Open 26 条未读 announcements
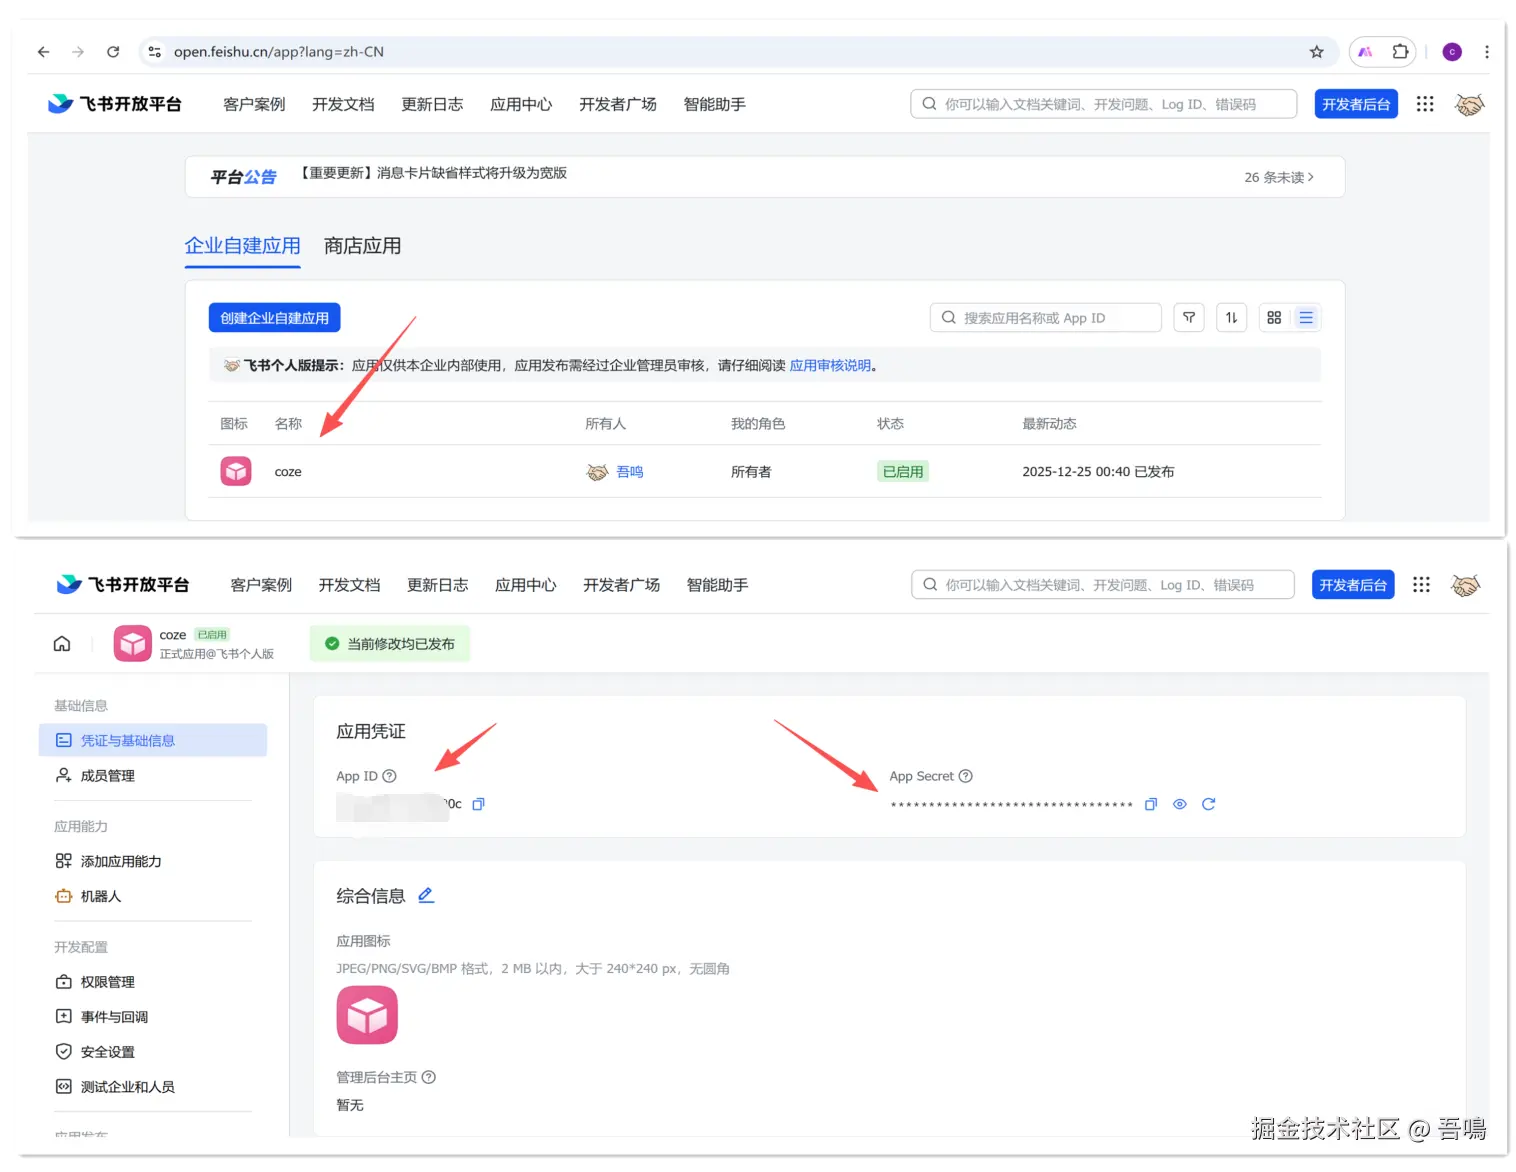 coord(1279,177)
